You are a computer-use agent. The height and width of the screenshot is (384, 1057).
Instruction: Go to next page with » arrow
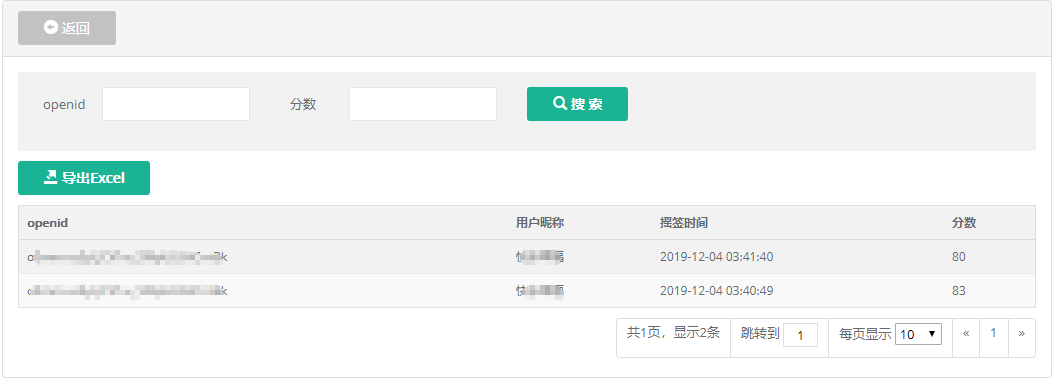(x=1021, y=333)
